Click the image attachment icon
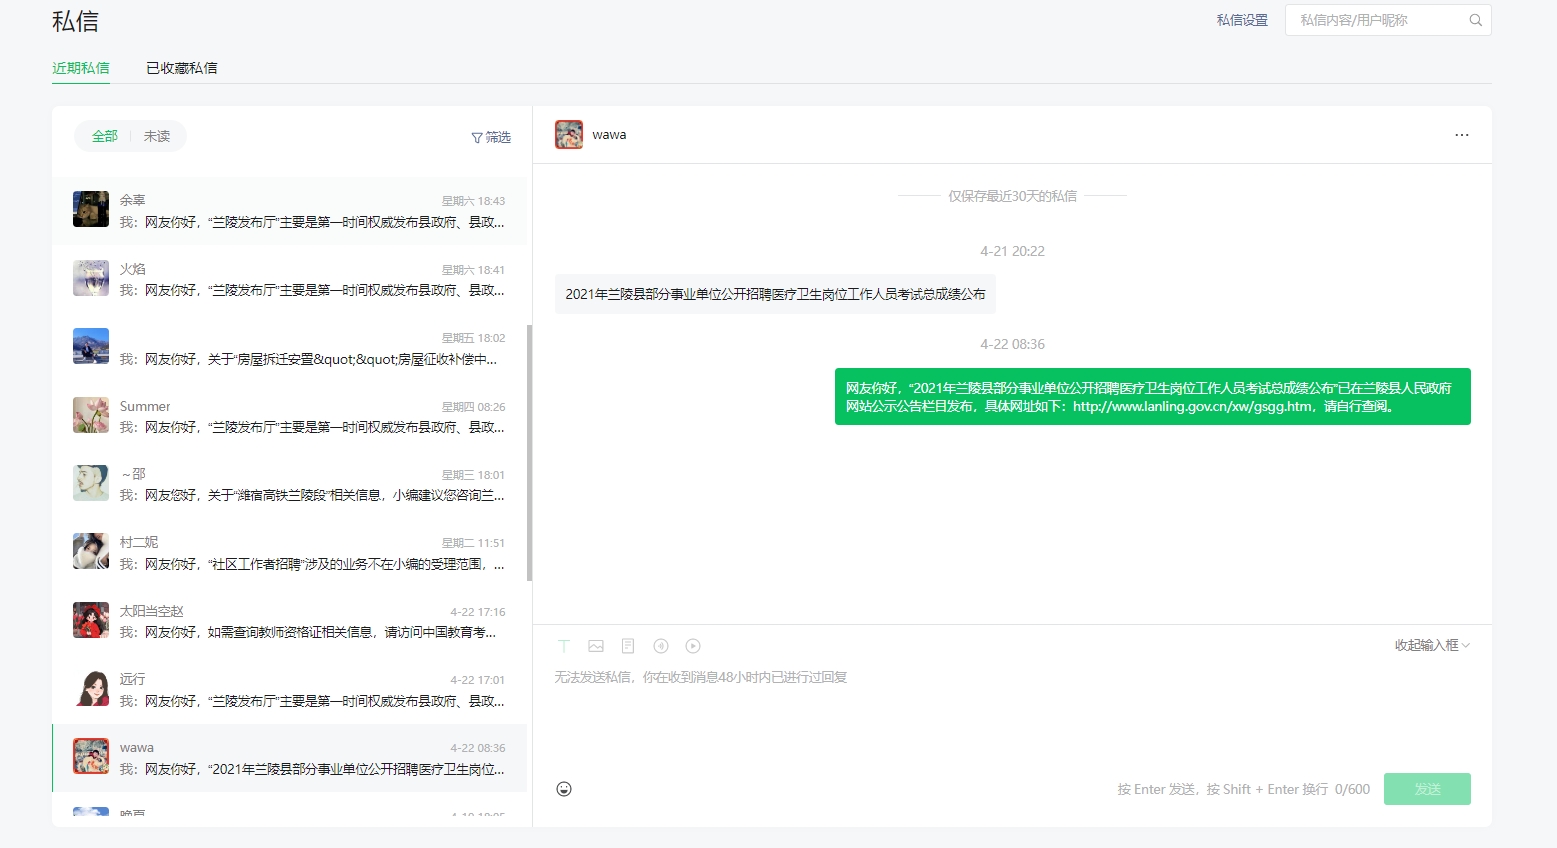The image size is (1557, 848). (596, 646)
